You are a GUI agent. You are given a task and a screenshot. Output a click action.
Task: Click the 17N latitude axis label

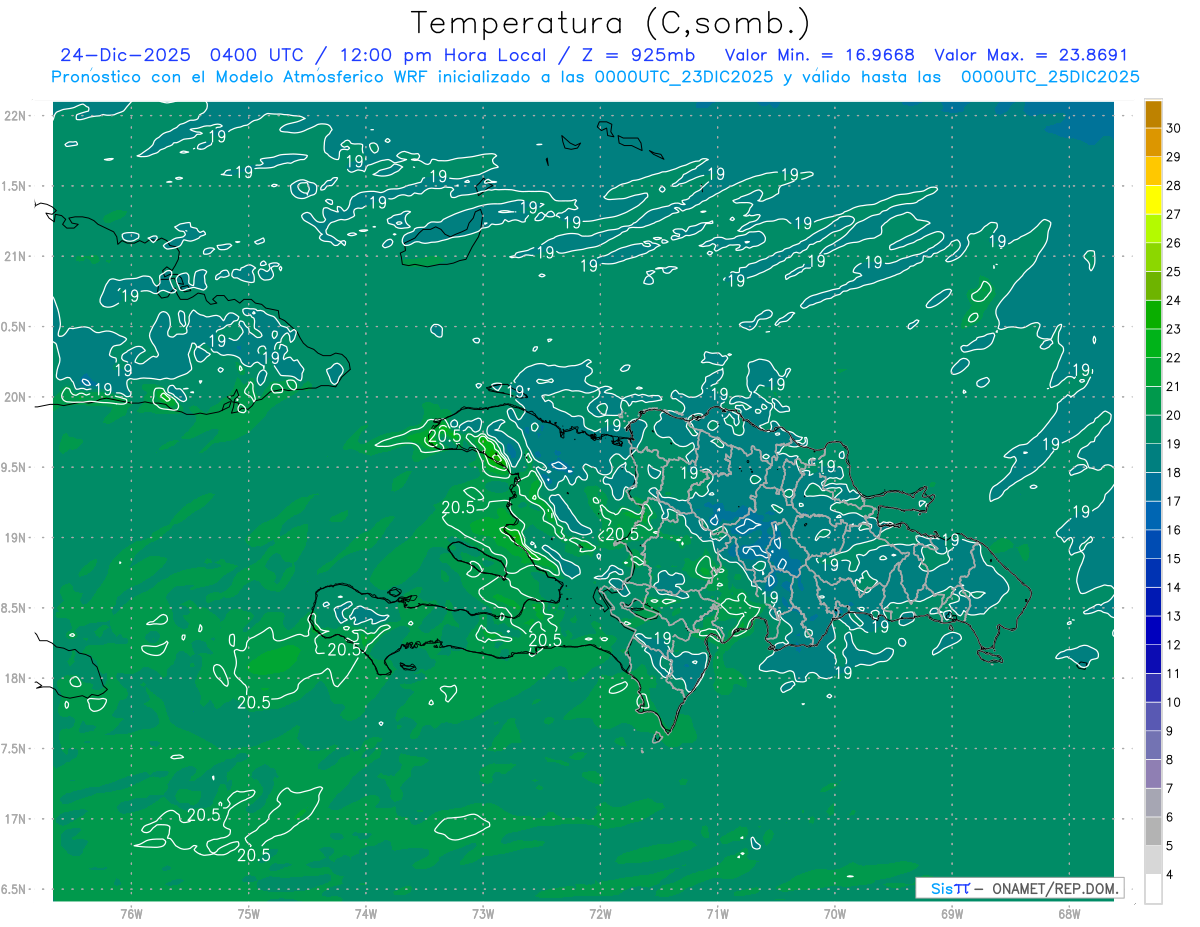[14, 819]
